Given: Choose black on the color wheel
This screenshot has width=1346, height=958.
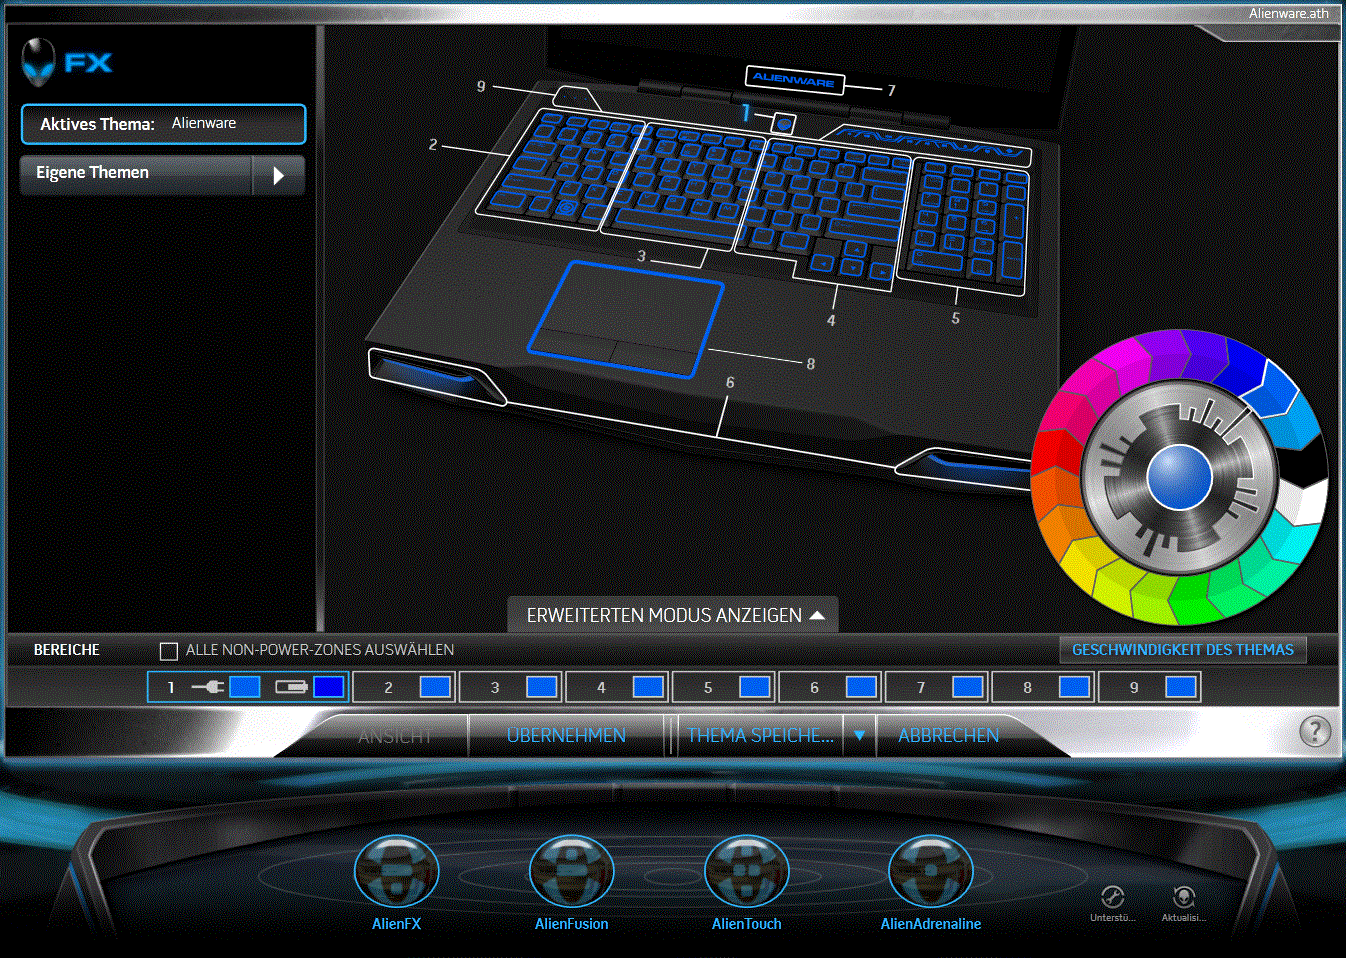Looking at the screenshot, I should tap(1303, 462).
